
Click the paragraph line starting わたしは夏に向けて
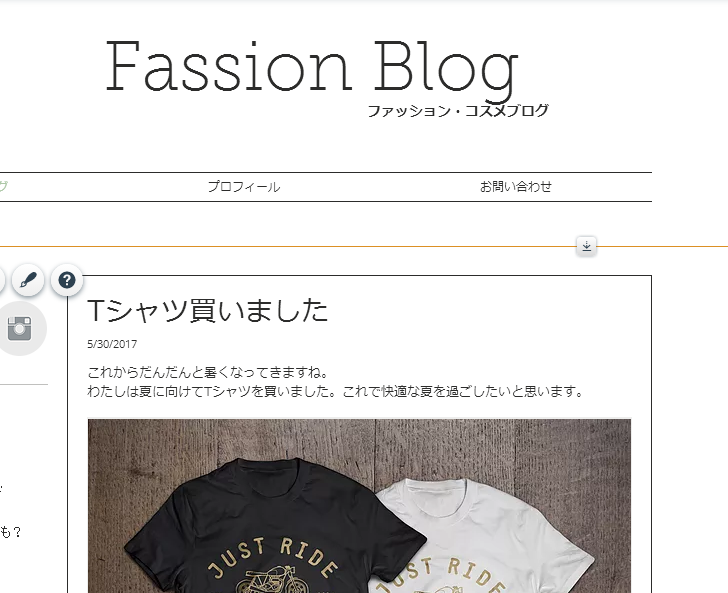(x=335, y=391)
